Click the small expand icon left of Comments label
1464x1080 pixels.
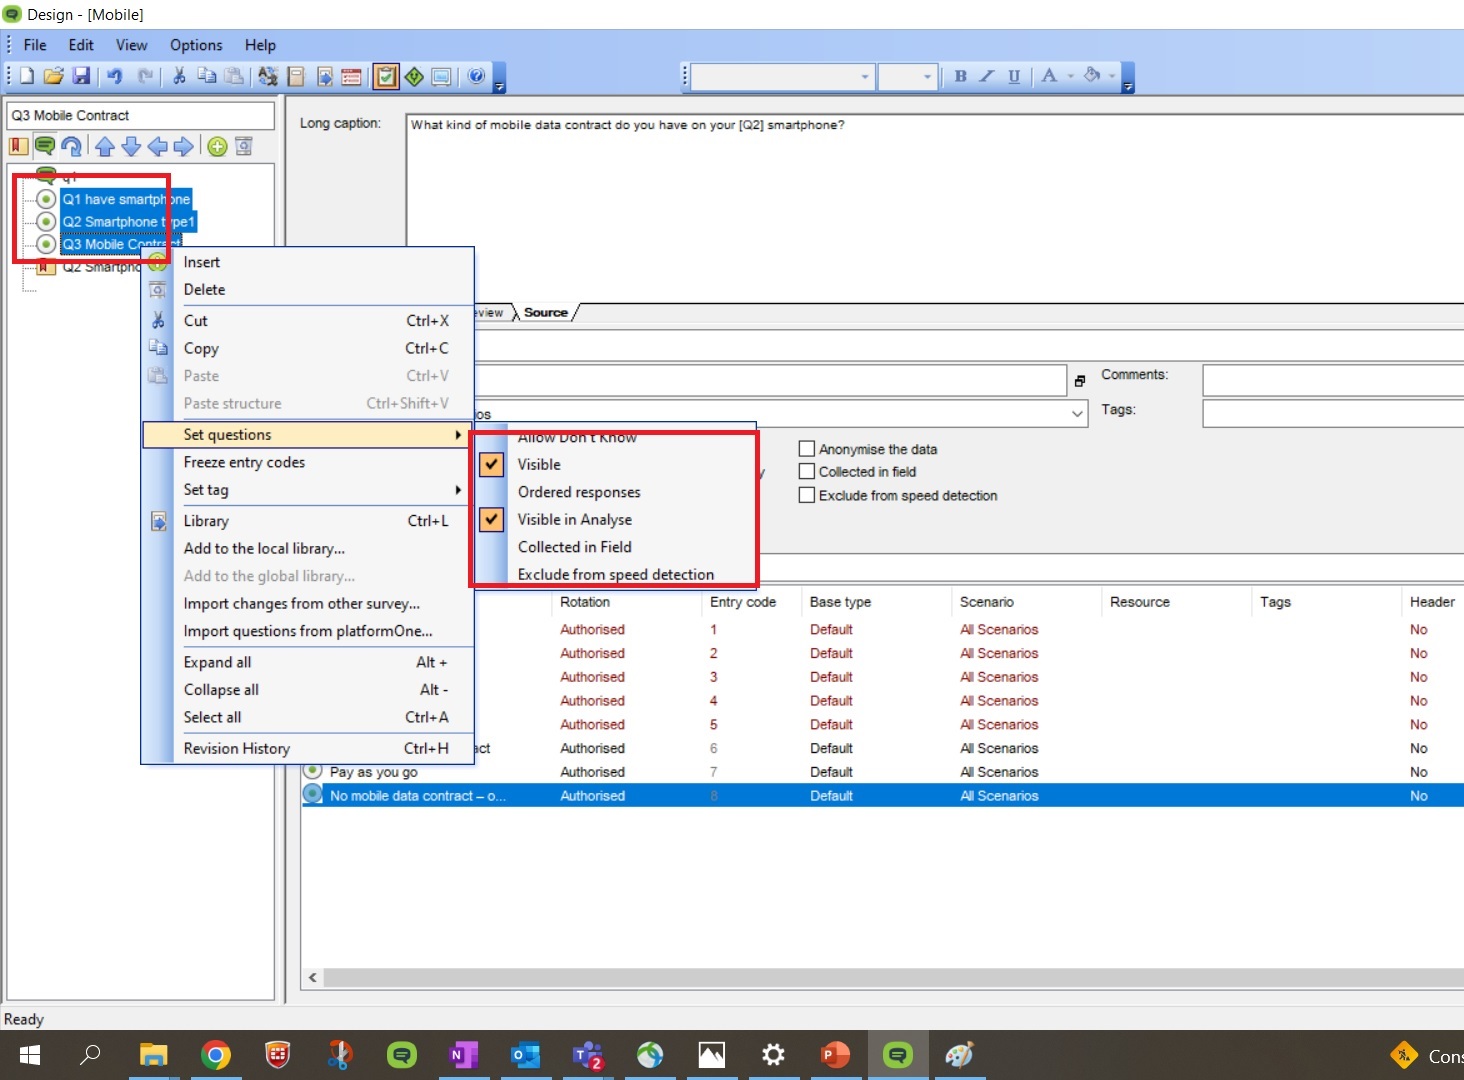(1080, 381)
